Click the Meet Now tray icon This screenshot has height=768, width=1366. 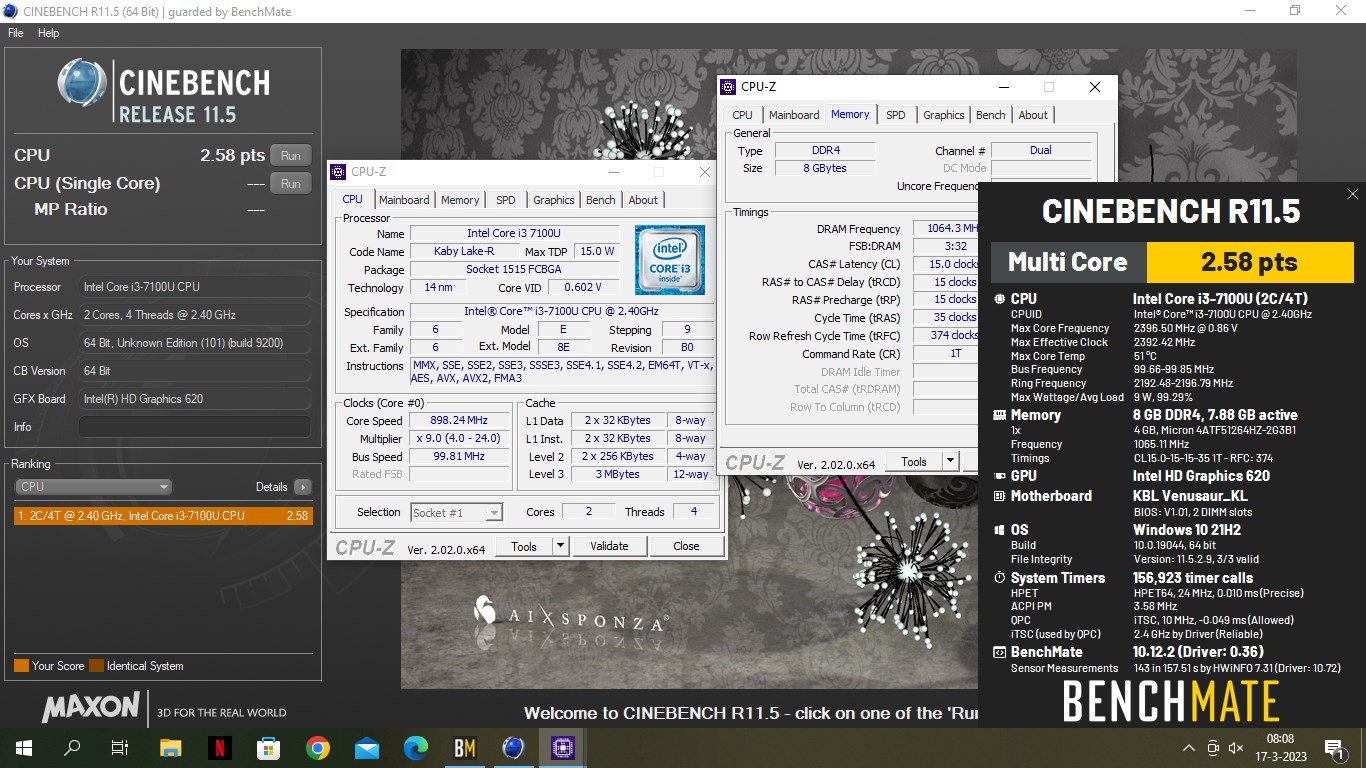pyautogui.click(x=1213, y=747)
